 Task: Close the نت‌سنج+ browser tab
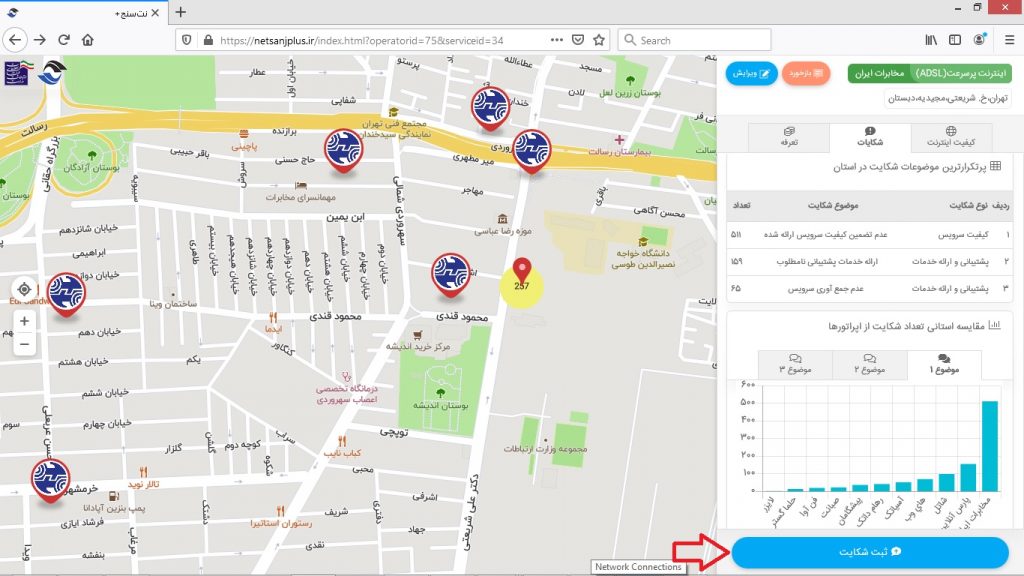[x=155, y=12]
